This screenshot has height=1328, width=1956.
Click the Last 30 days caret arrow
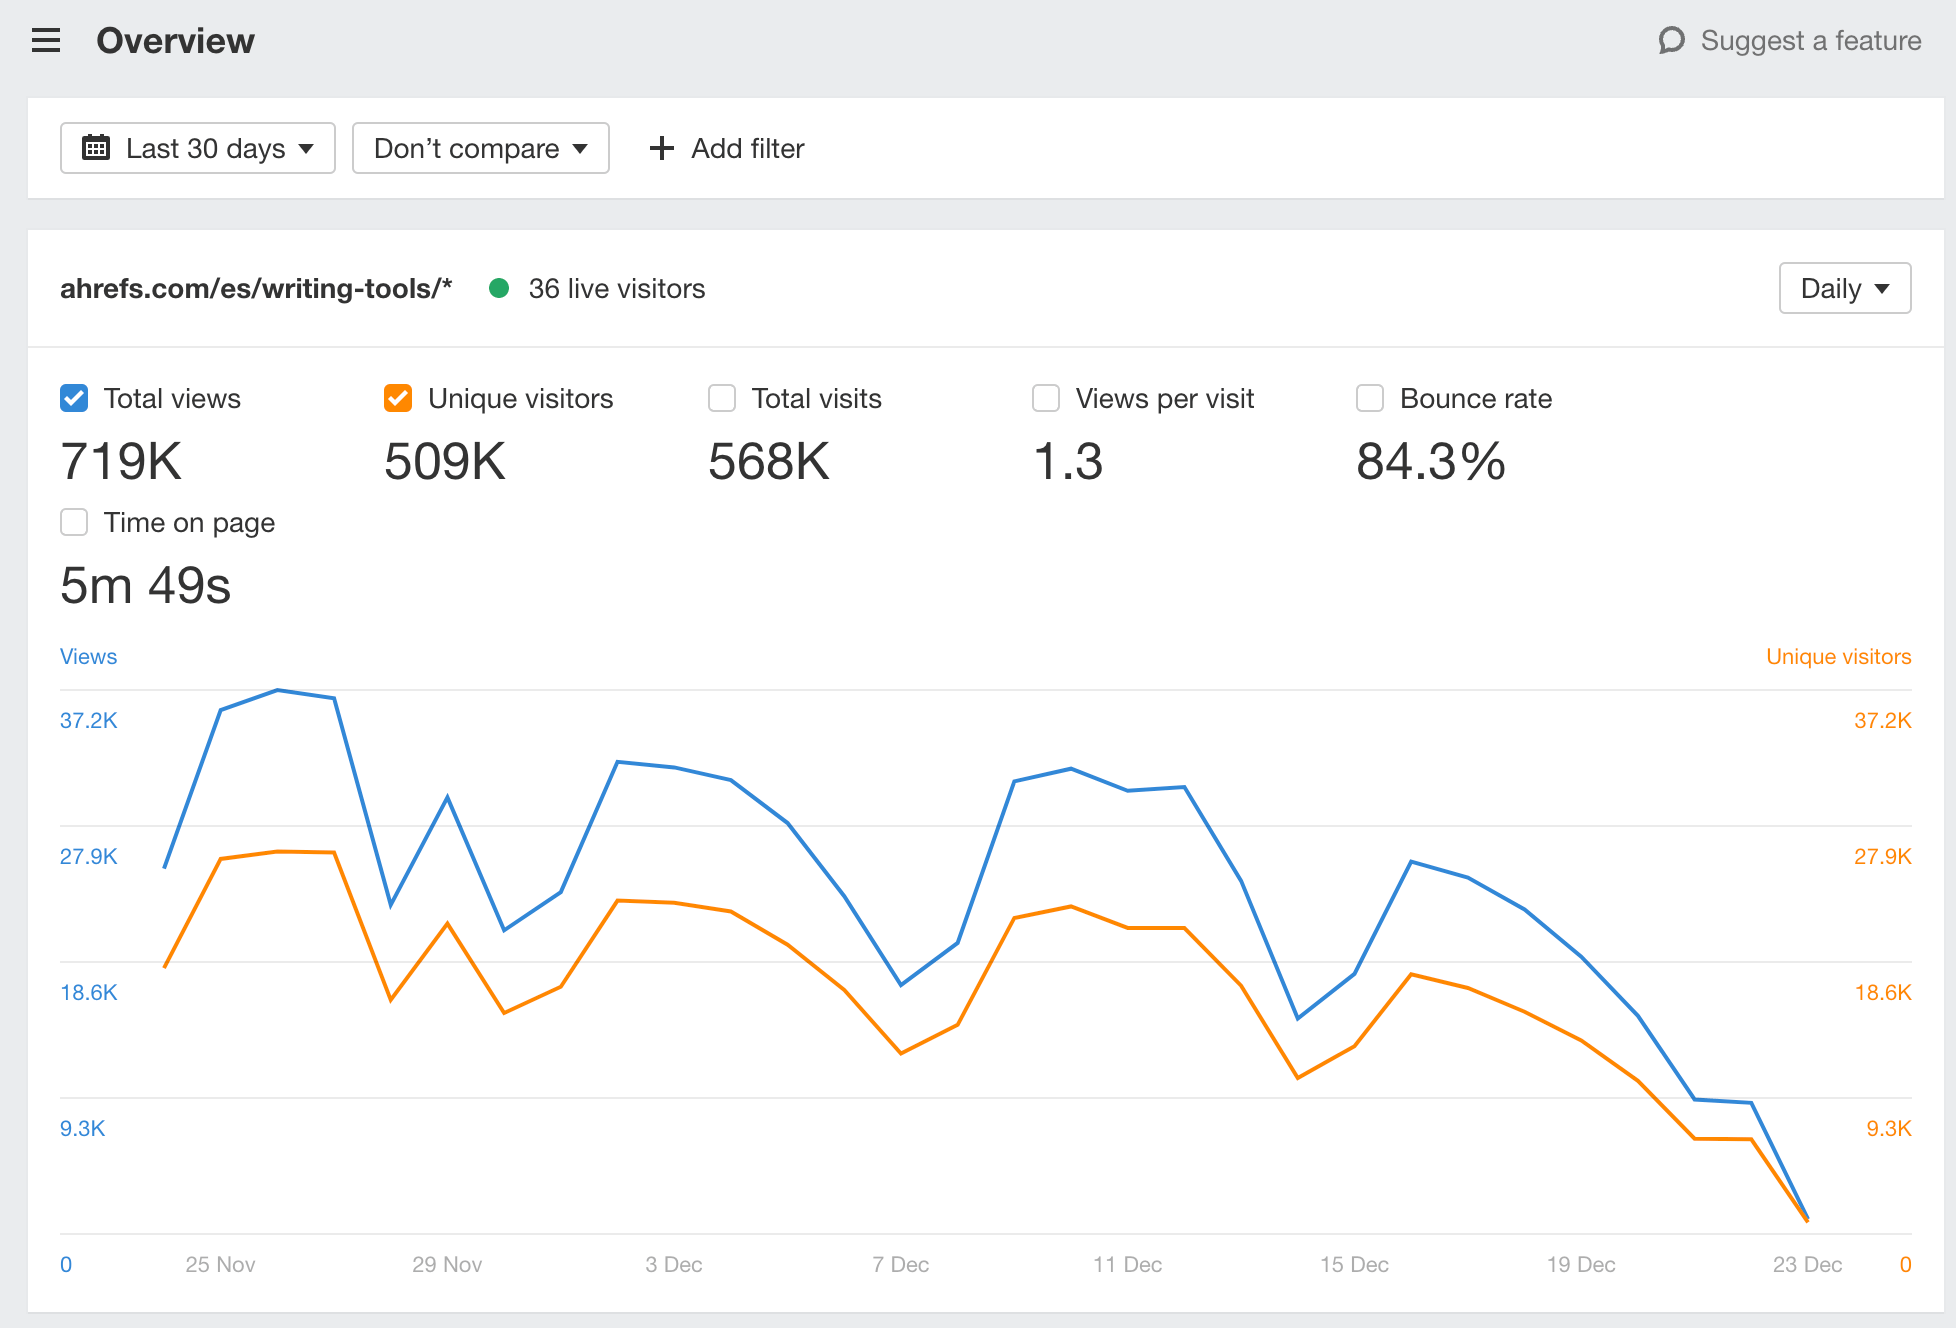[306, 148]
